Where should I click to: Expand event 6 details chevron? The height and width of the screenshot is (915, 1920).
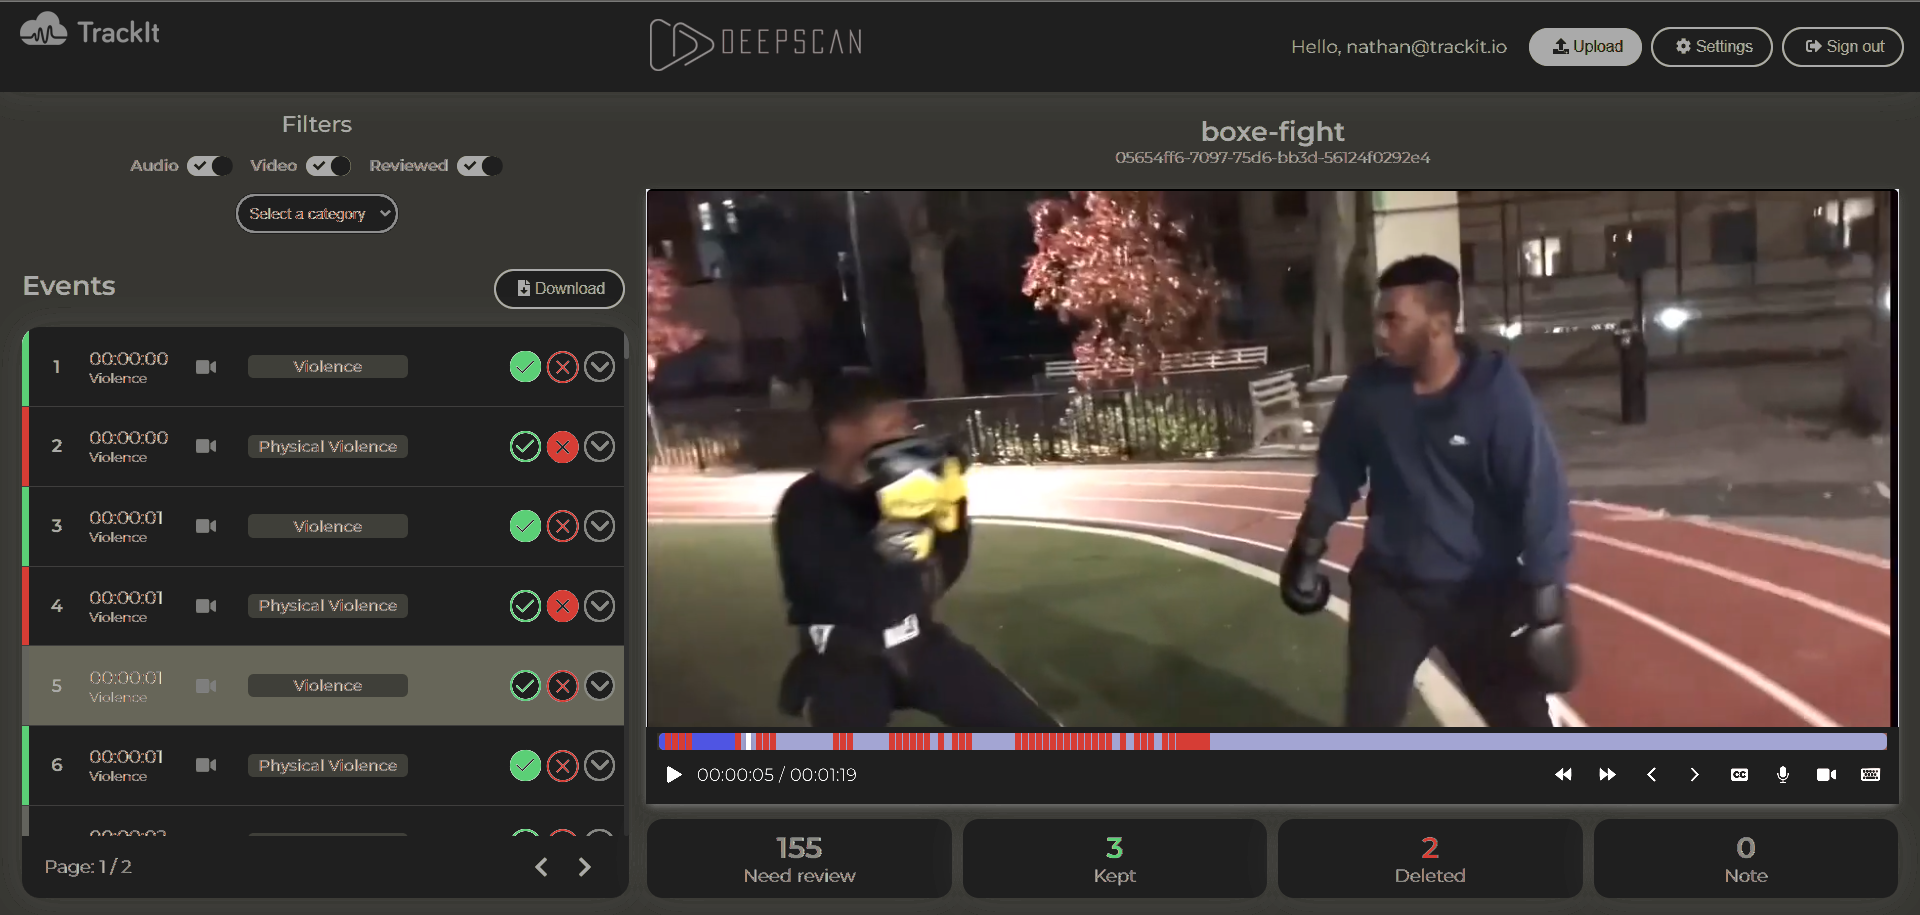599,766
